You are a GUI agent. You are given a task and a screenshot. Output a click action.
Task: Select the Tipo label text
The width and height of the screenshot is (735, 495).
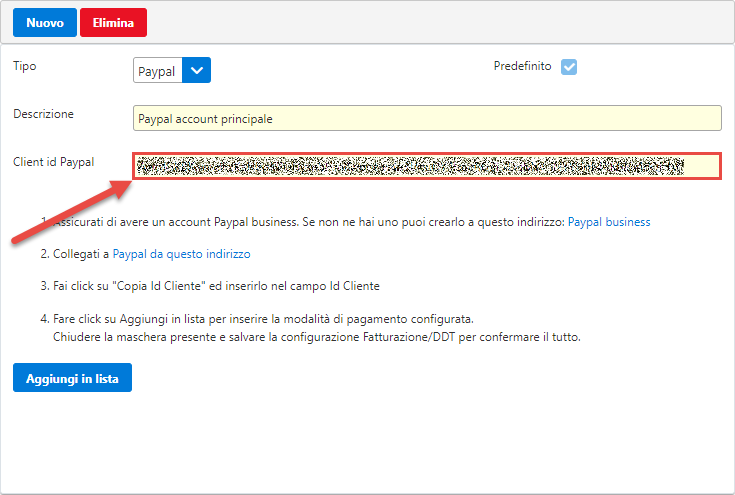tap(25, 66)
